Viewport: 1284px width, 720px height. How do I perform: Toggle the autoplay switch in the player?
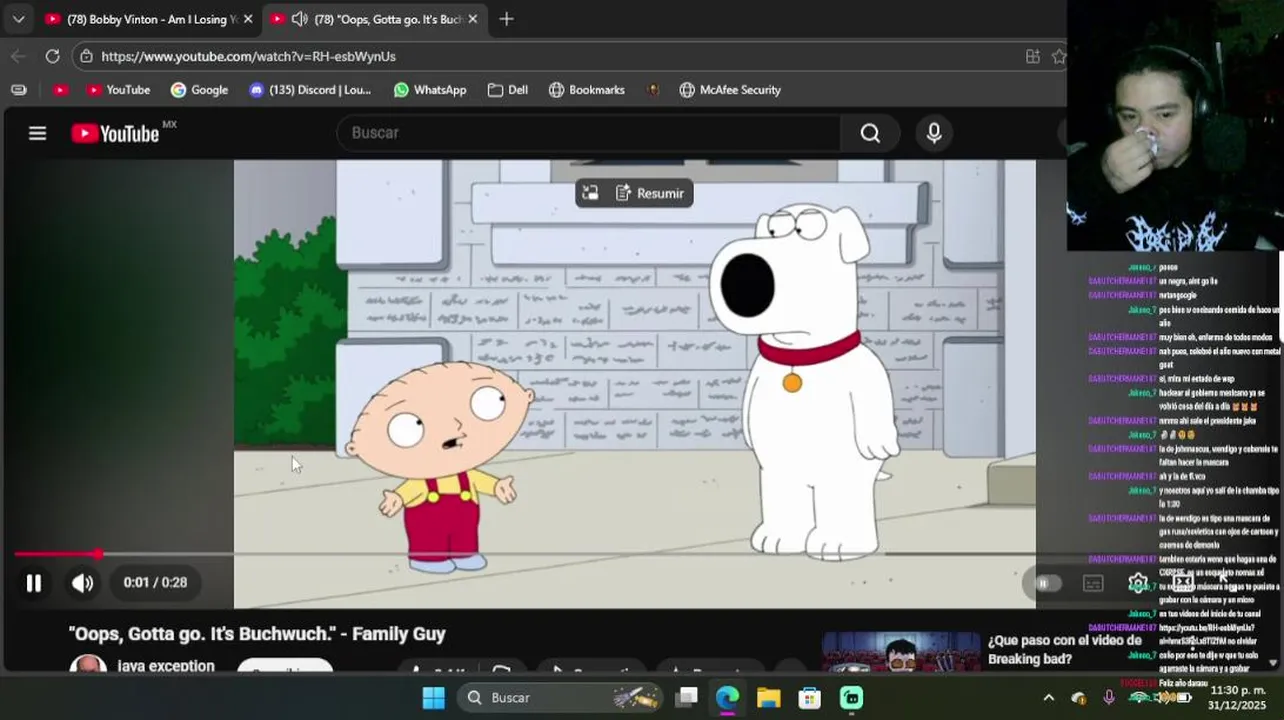pyautogui.click(x=1046, y=583)
